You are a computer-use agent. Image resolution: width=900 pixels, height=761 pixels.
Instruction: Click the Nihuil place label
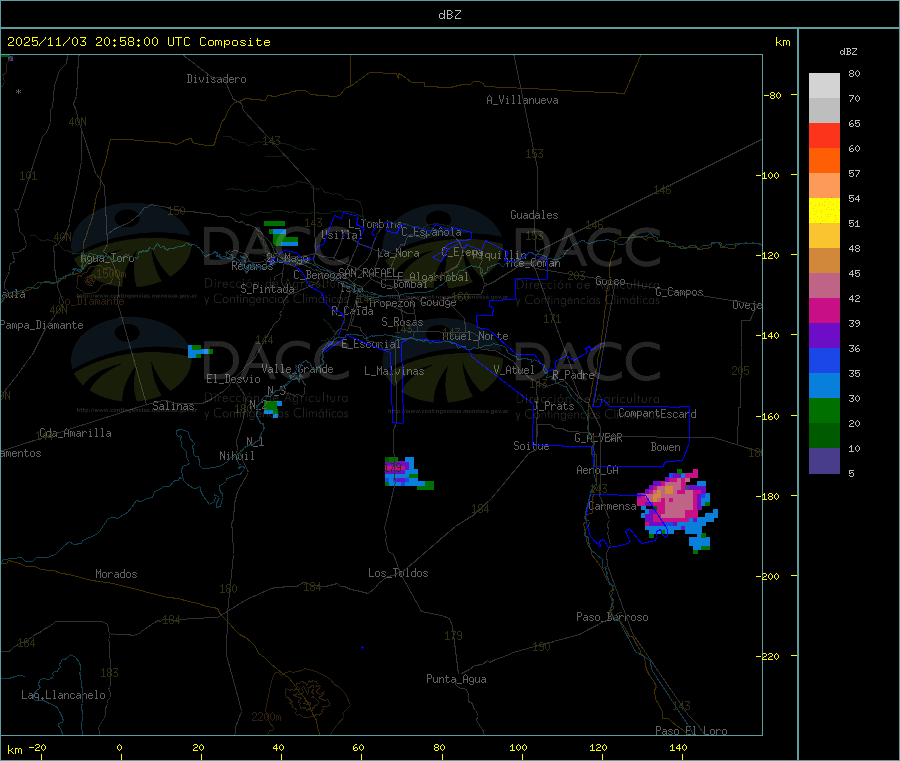[x=236, y=456]
